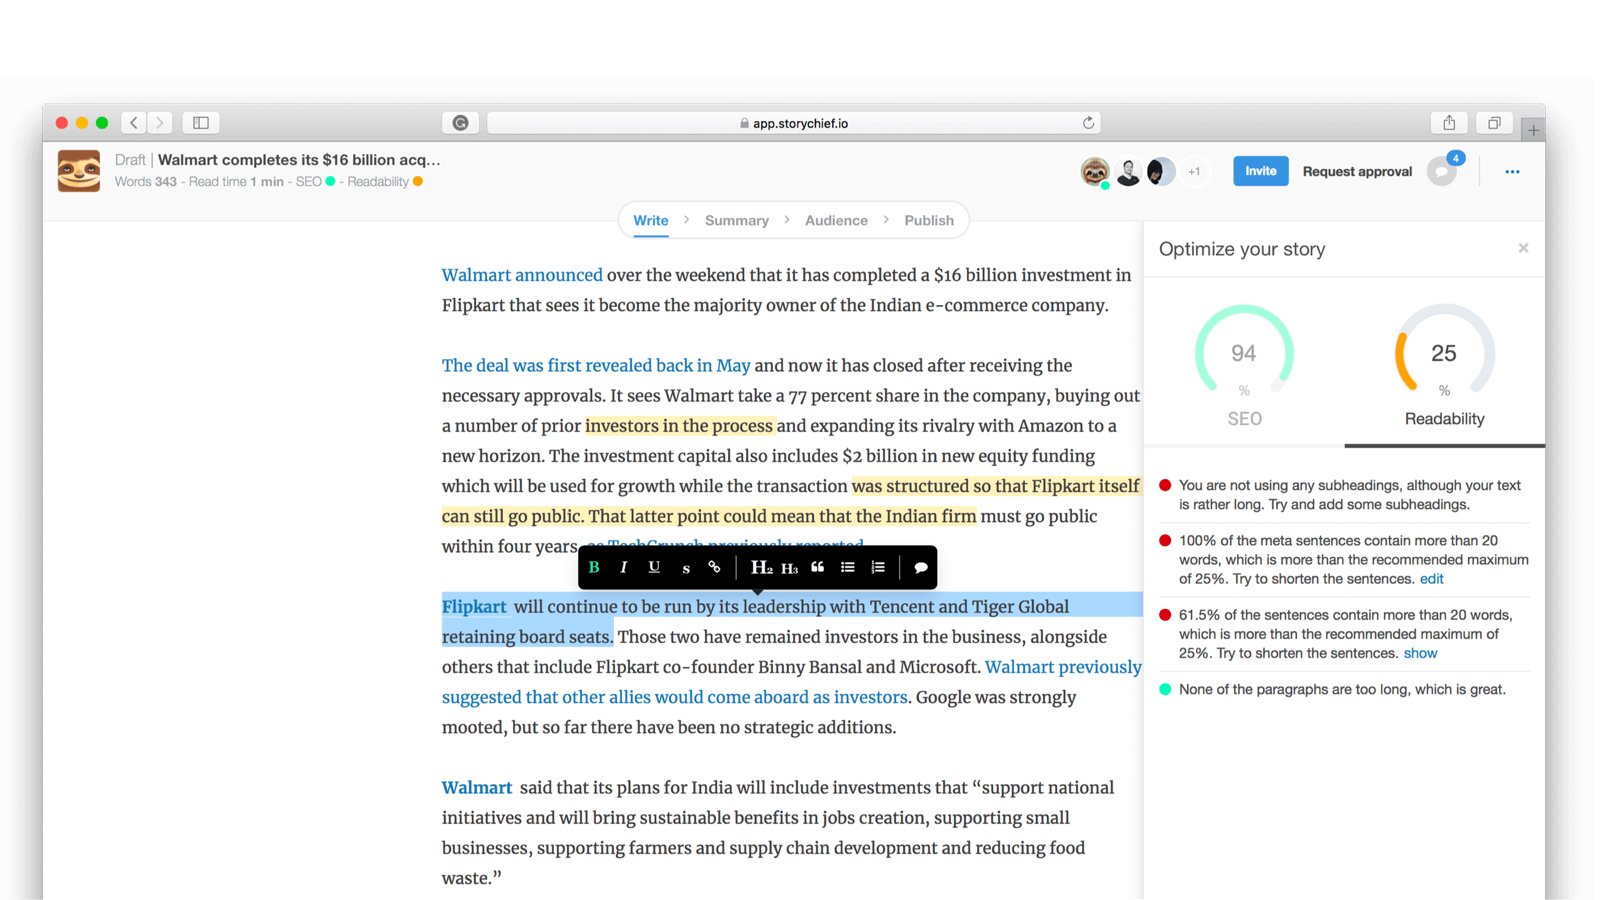Toggle bold formatting in the floating toolbar

594,567
